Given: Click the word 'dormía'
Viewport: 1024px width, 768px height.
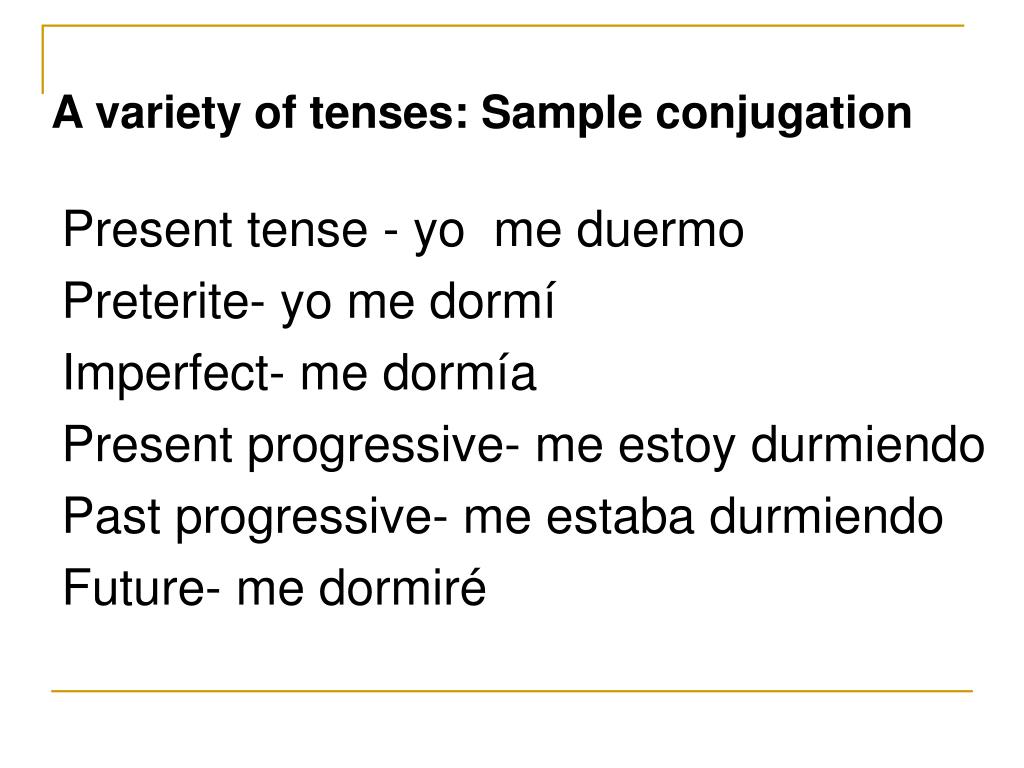Looking at the screenshot, I should click(x=459, y=372).
